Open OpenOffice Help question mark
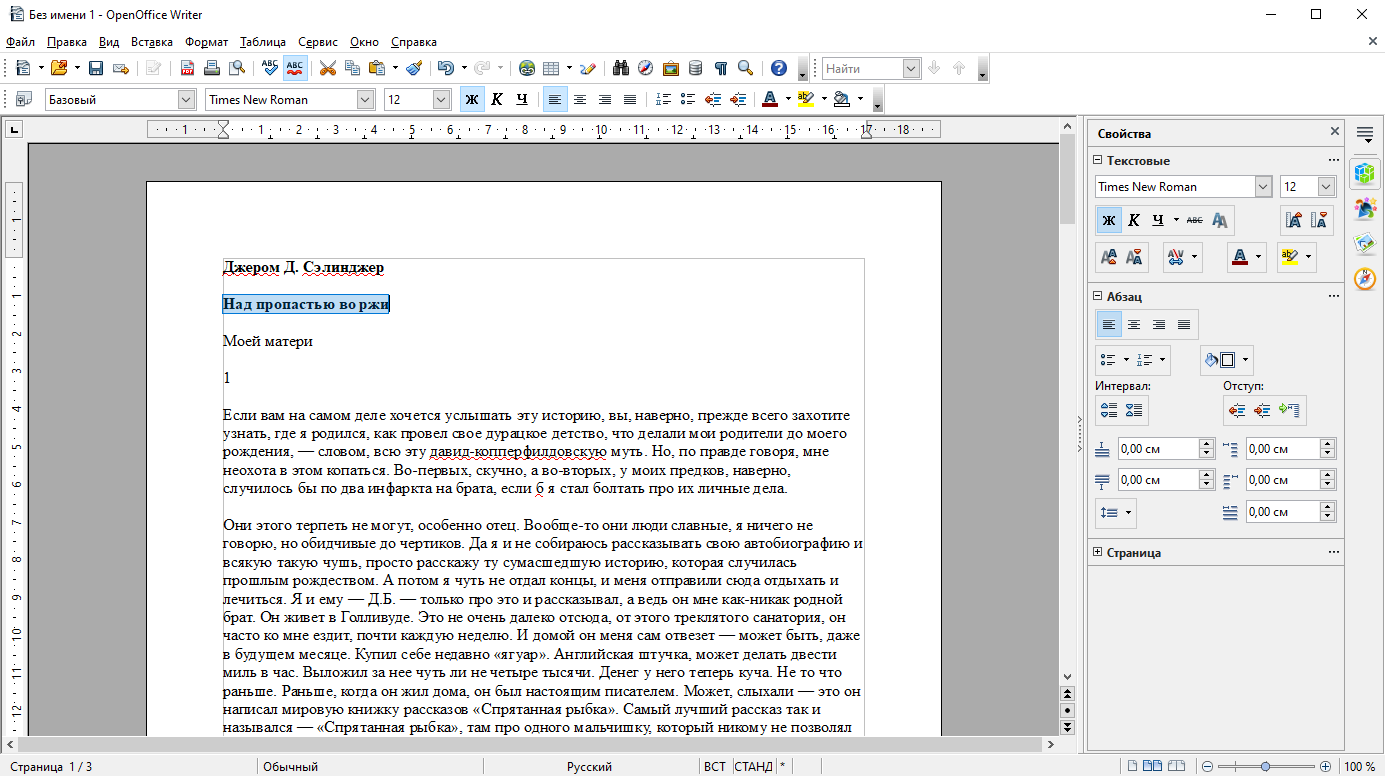This screenshot has width=1385, height=776. (779, 68)
